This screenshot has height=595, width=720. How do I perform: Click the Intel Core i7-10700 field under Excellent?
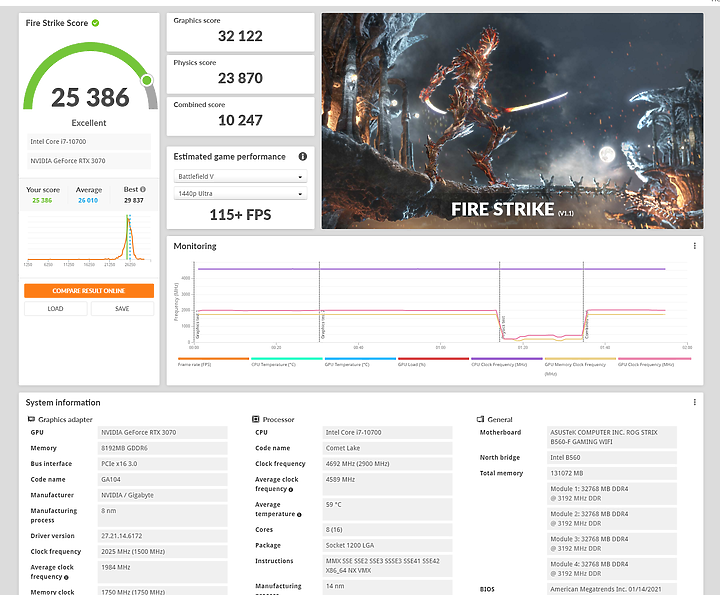(x=89, y=141)
